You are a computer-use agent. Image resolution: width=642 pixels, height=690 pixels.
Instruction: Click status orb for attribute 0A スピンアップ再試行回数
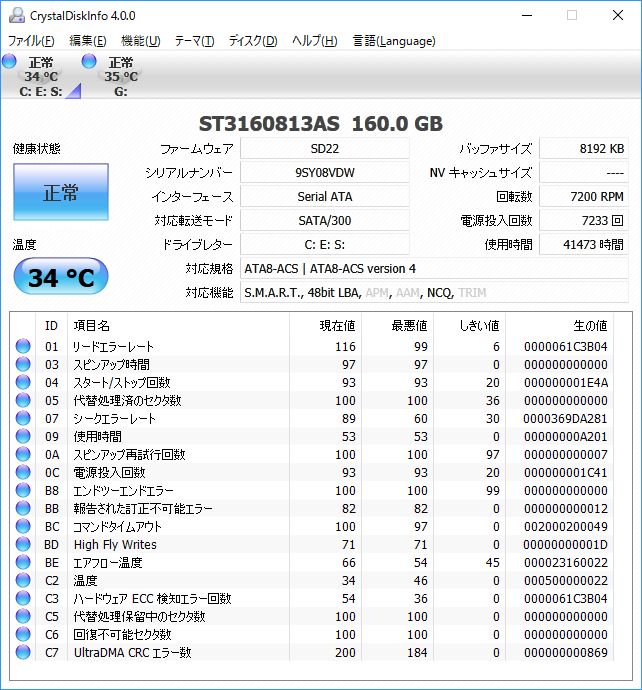[x=23, y=455]
